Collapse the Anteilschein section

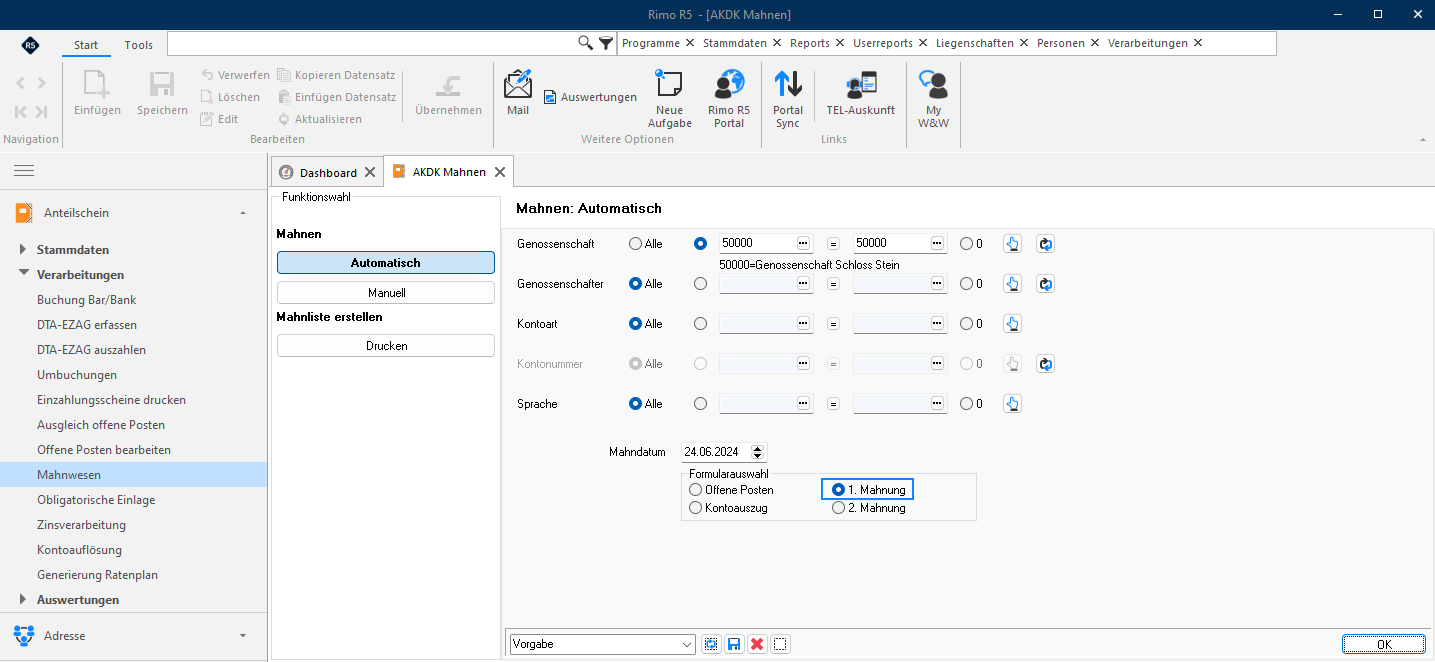pos(243,213)
